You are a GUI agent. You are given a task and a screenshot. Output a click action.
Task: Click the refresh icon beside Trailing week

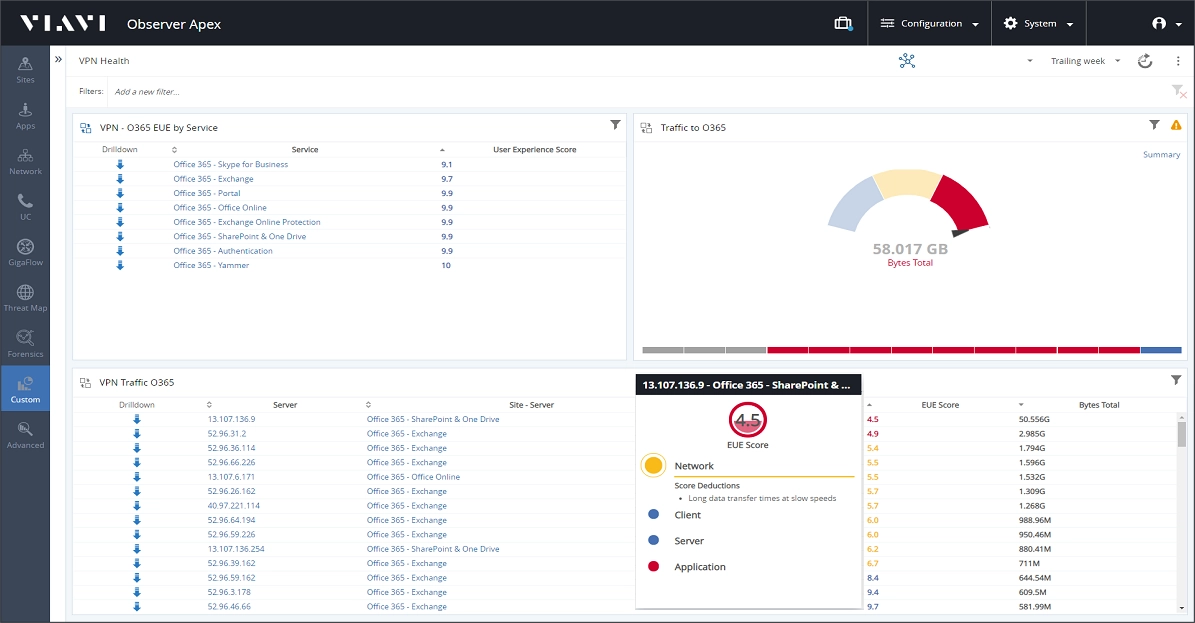coord(1145,61)
